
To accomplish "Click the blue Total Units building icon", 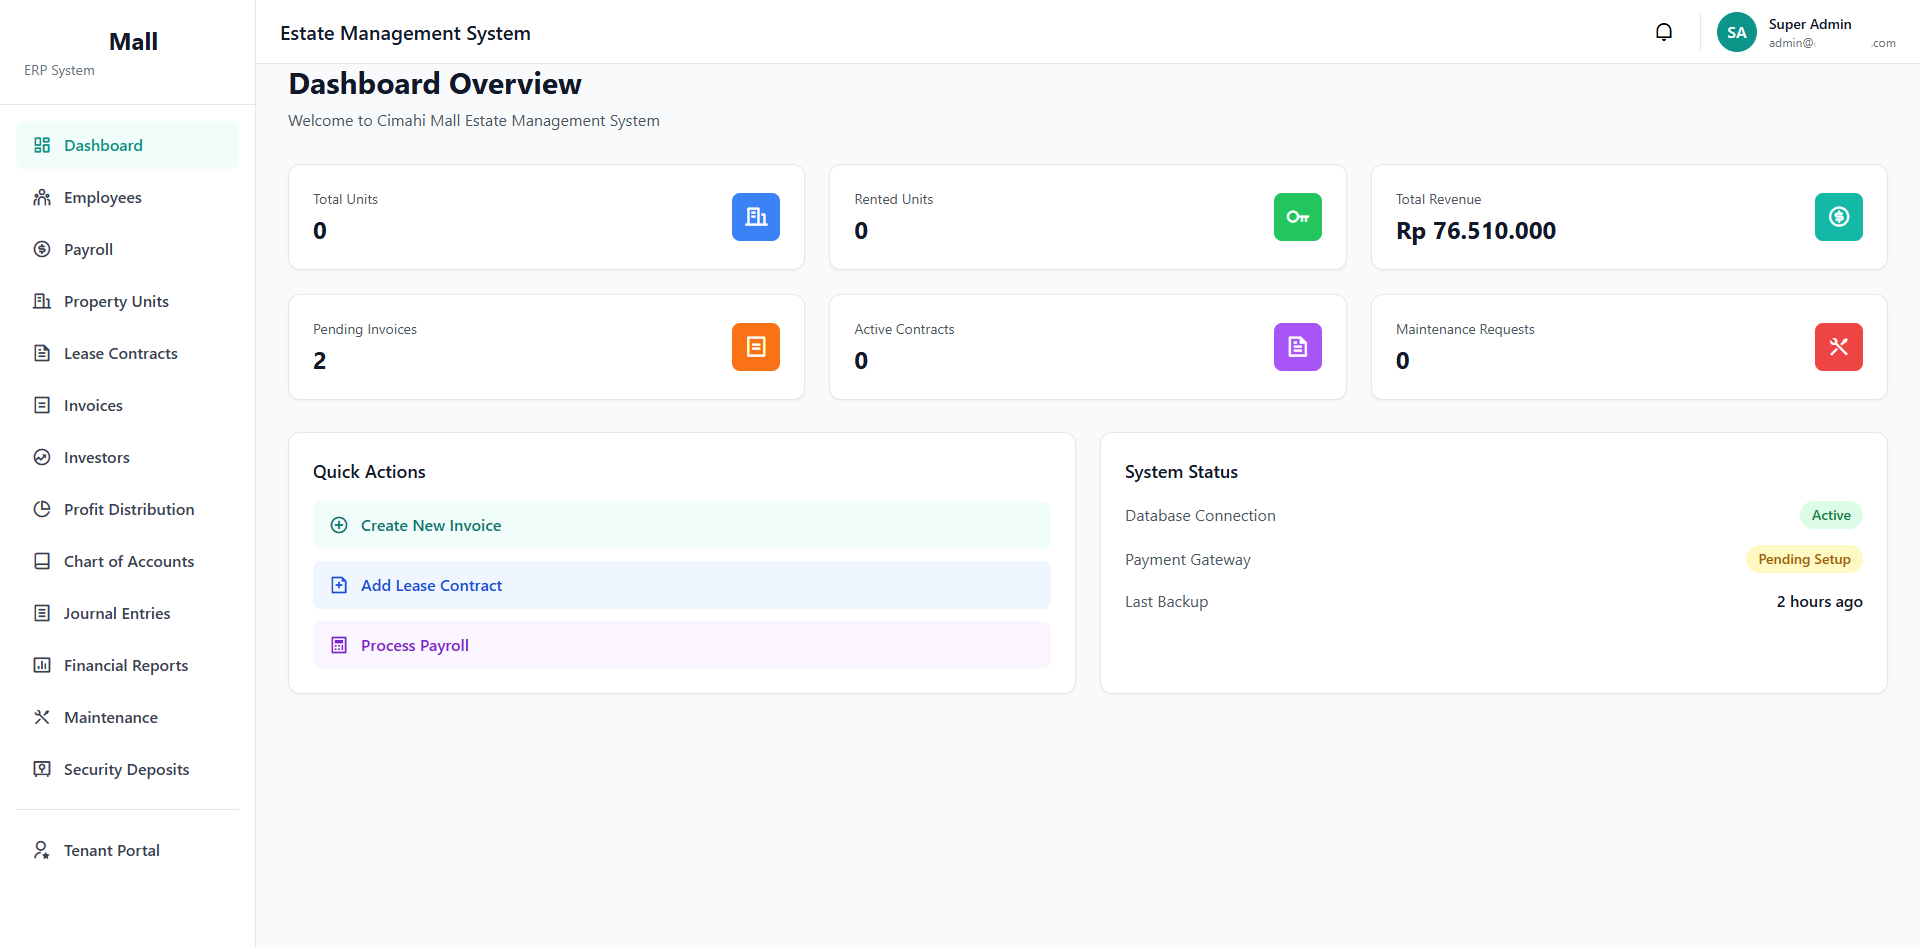I will [755, 217].
